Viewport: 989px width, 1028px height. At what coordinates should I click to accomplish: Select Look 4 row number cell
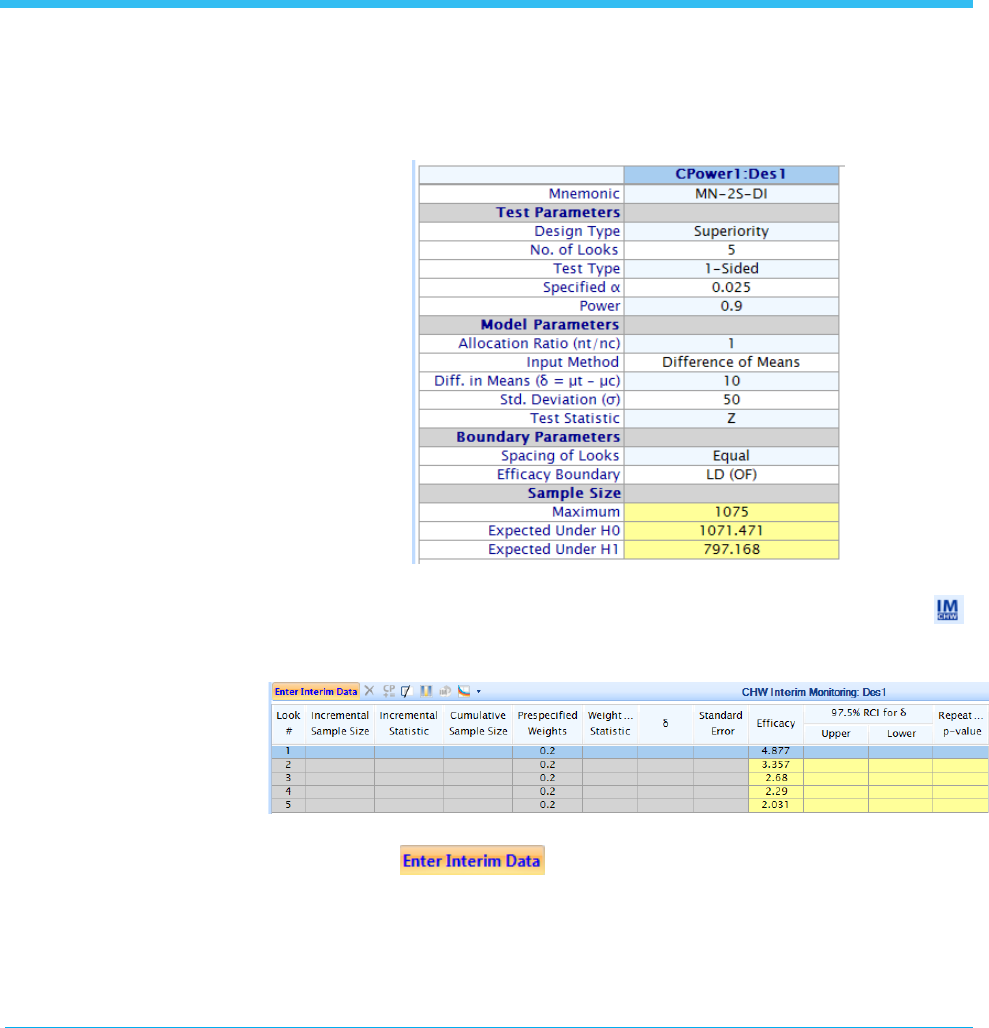(x=288, y=791)
